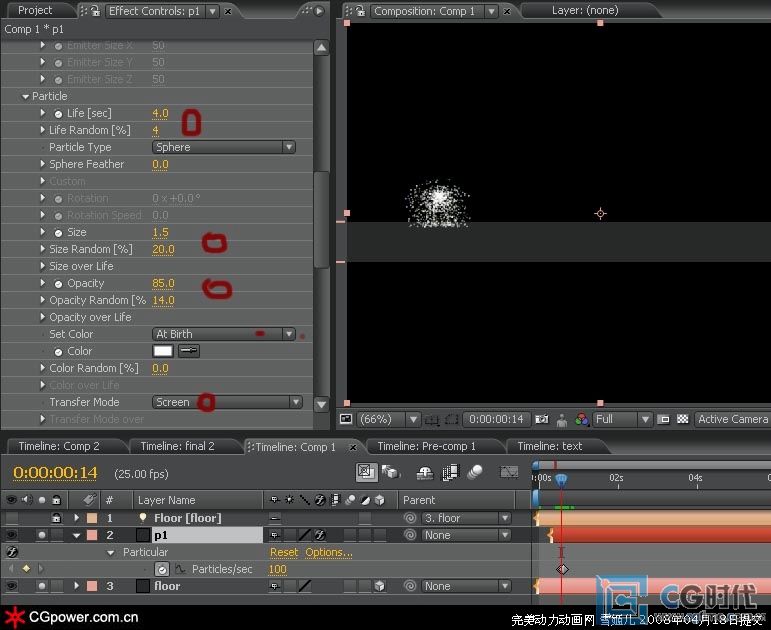Open Particular Options link
Screen dimensions: 771x630
tap(329, 552)
